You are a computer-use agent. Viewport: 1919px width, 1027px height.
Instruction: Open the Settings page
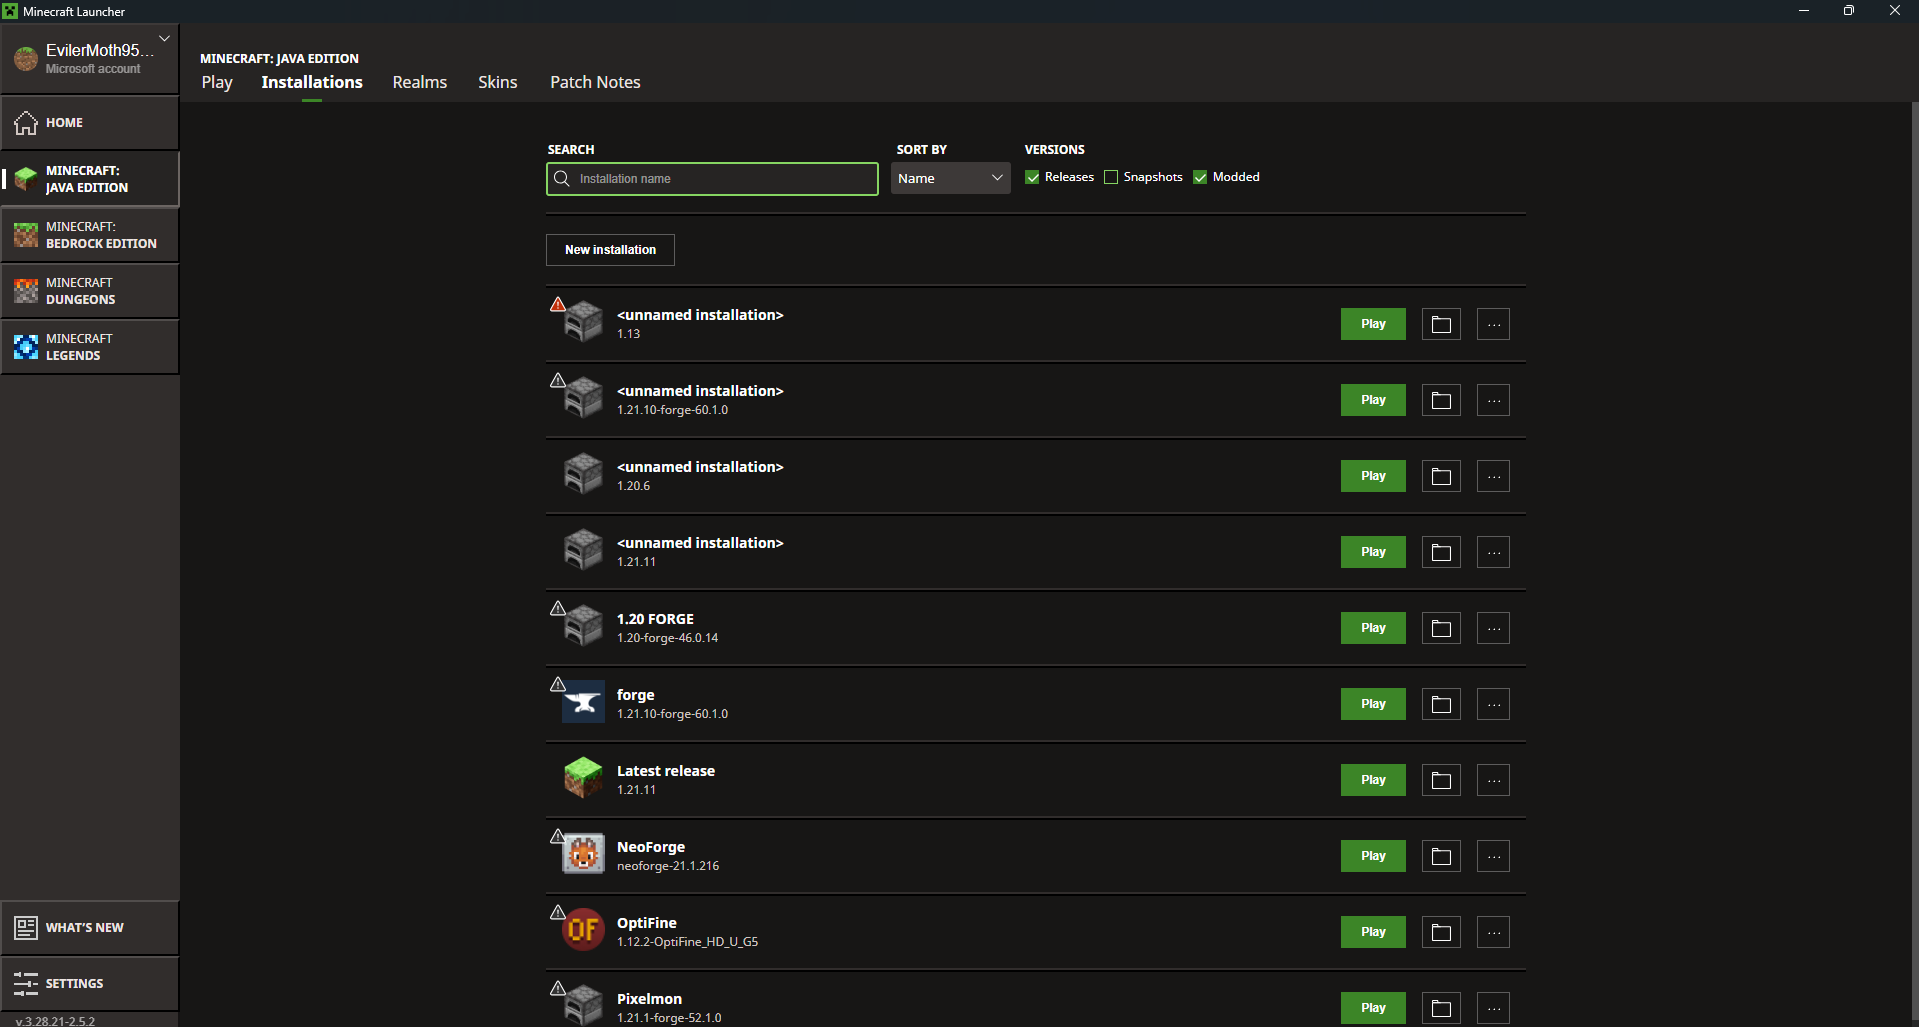(90, 983)
